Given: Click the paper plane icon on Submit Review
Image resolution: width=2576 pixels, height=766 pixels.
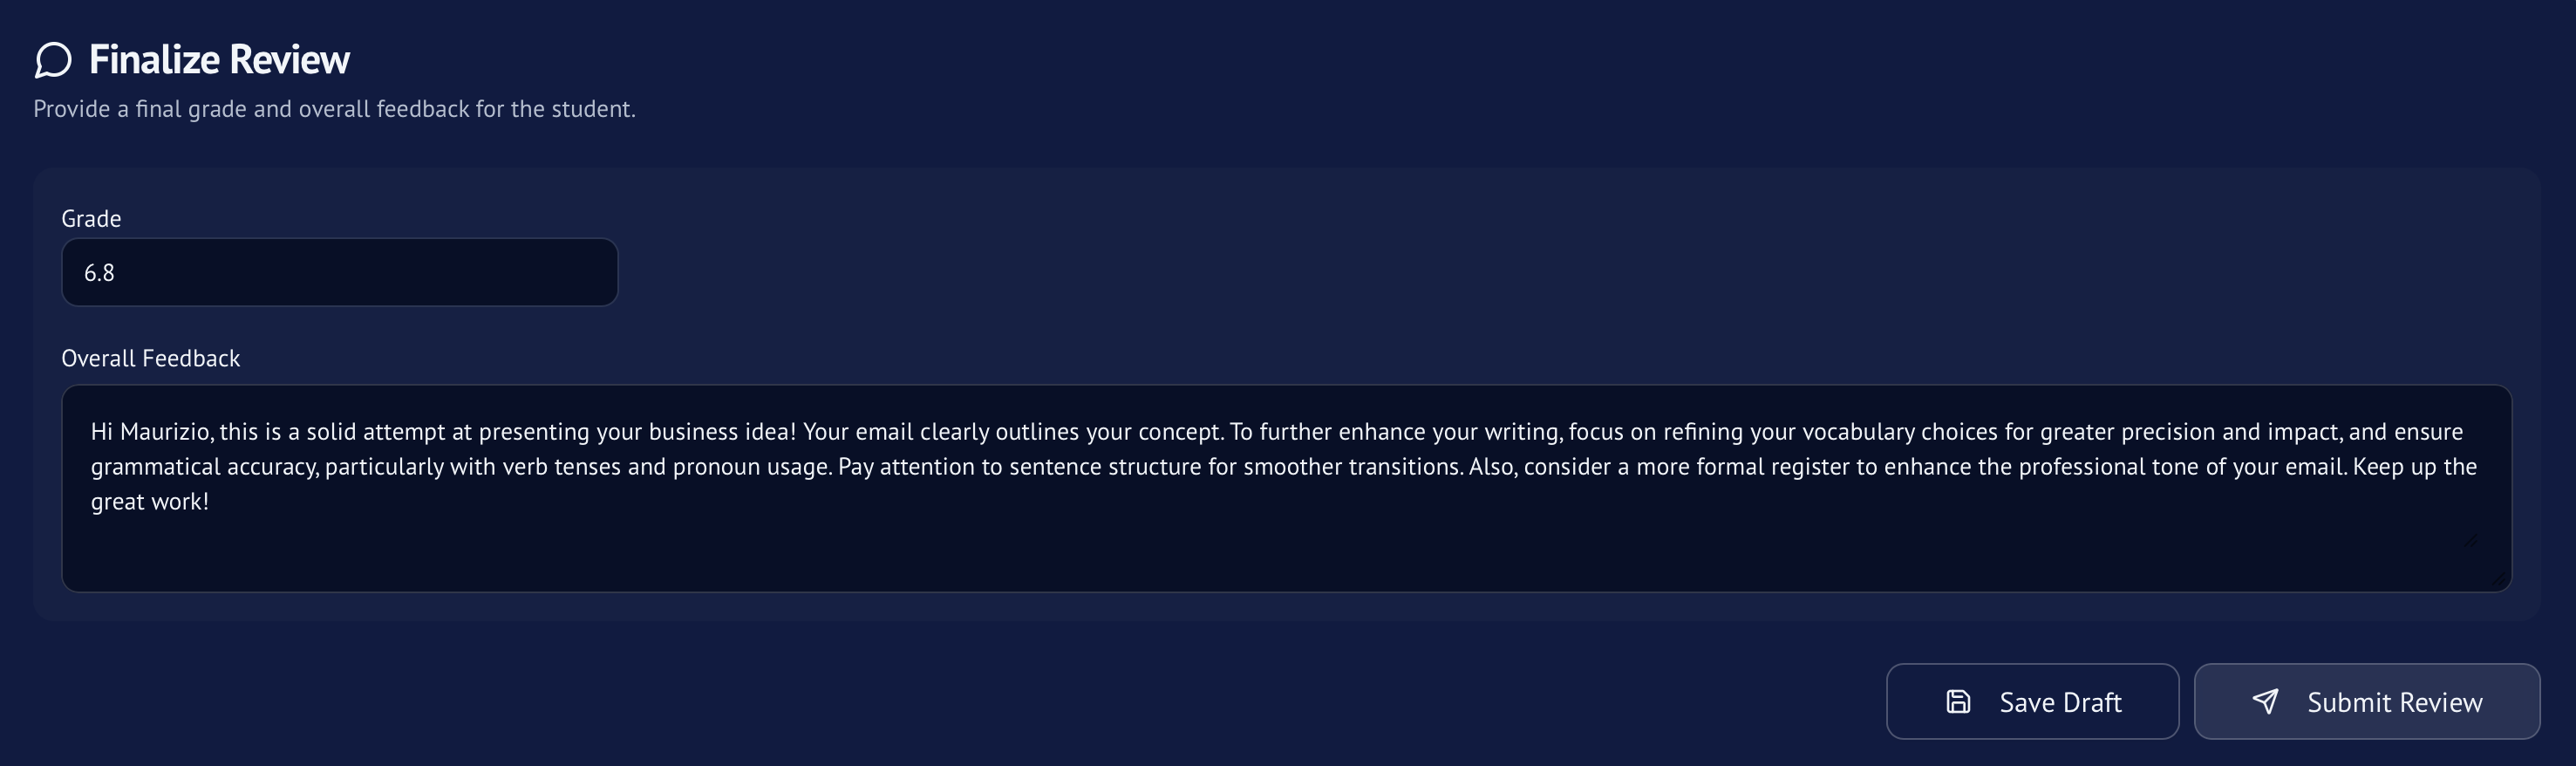Looking at the screenshot, I should pos(2266,701).
